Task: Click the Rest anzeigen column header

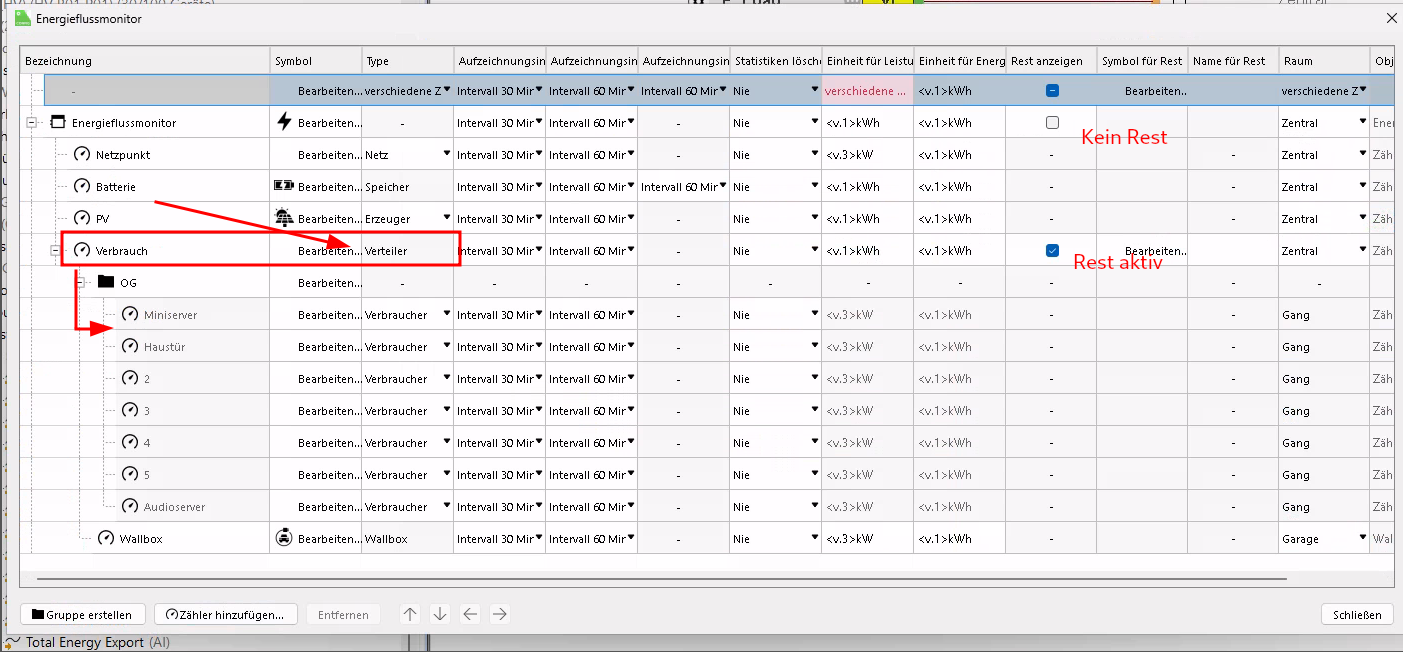Action: pos(1050,61)
